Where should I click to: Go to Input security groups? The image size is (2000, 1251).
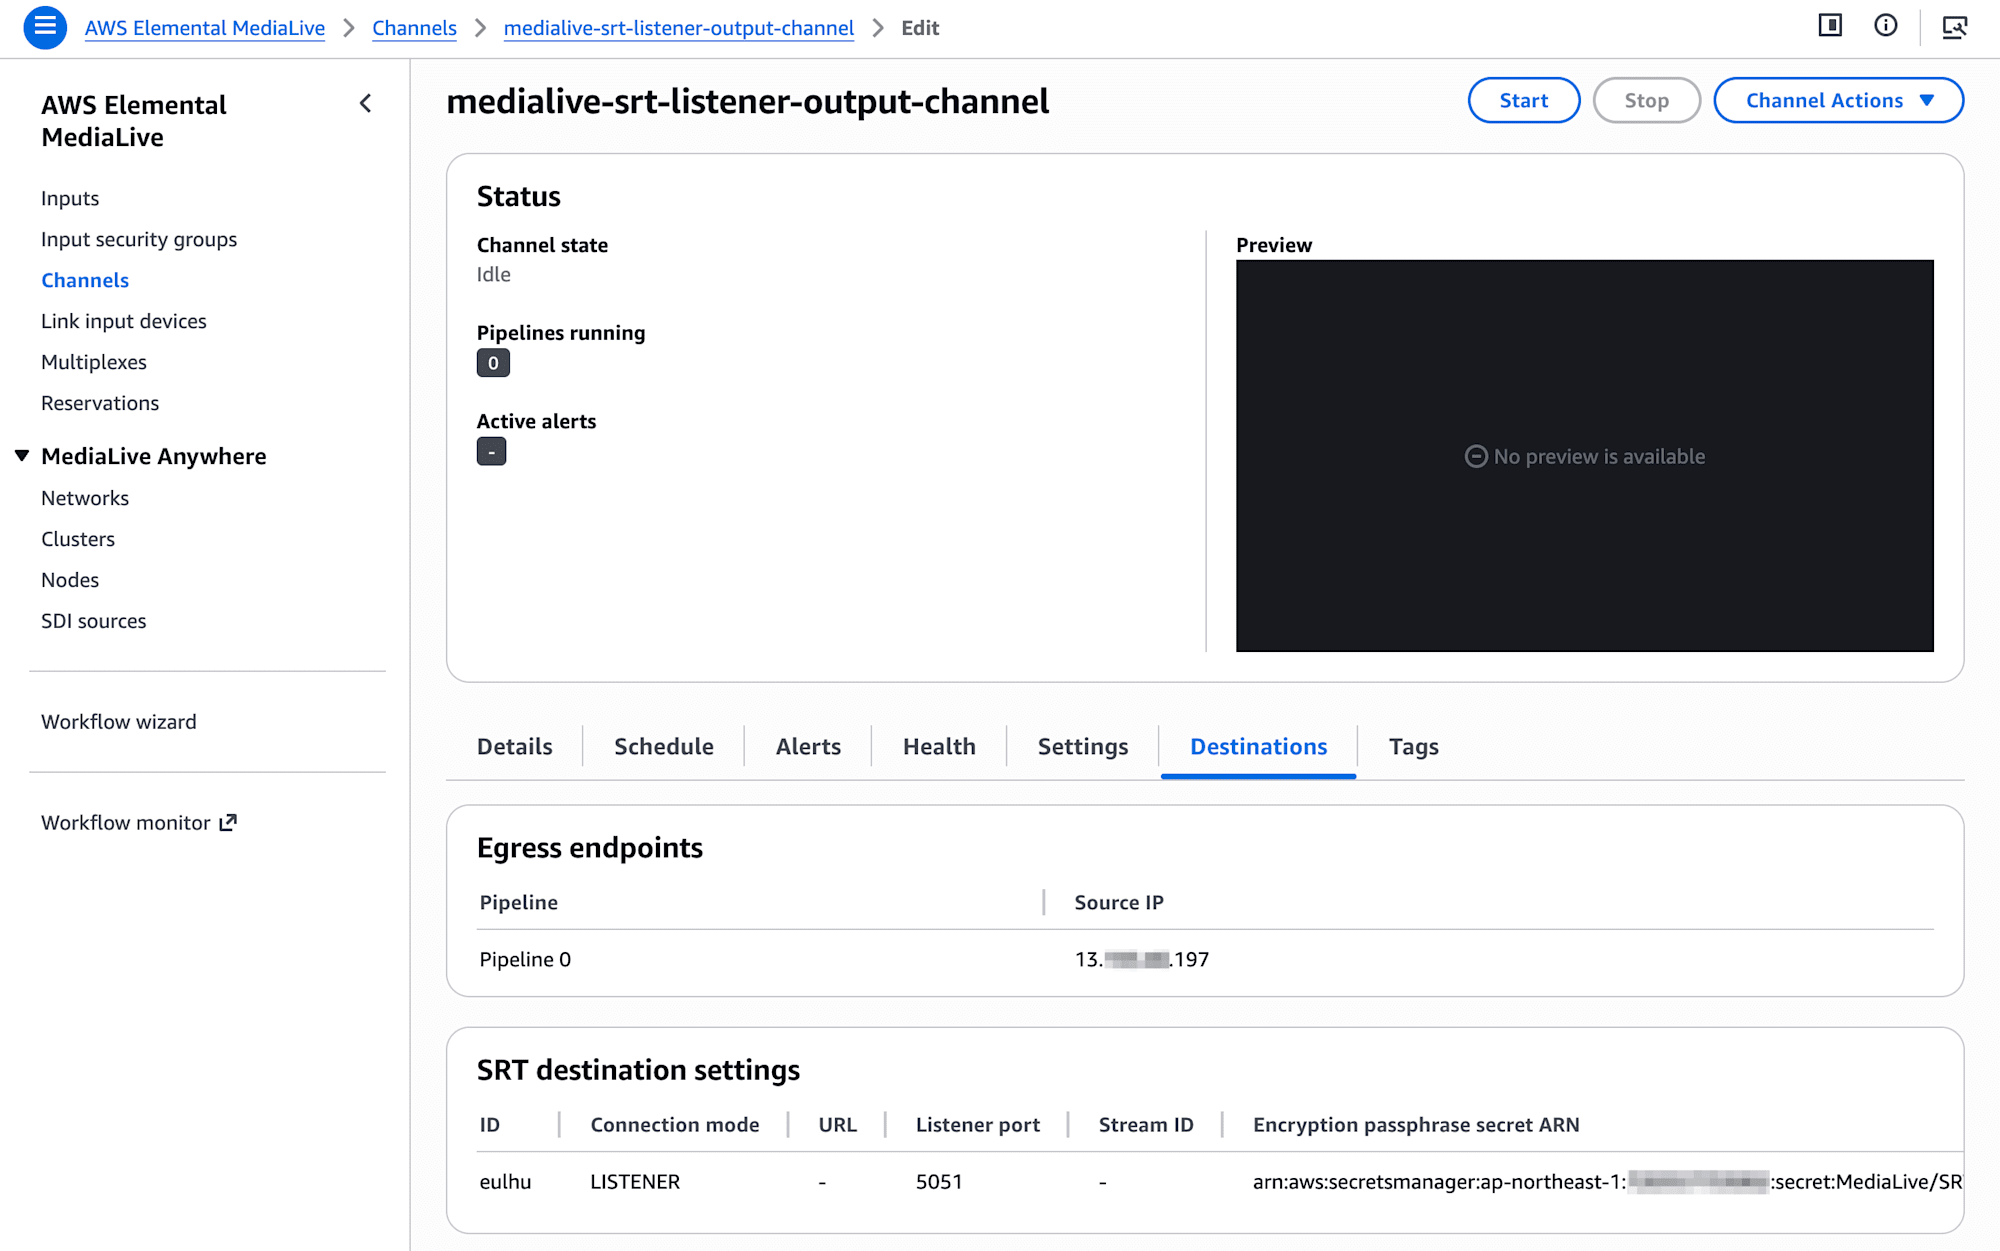pos(139,239)
